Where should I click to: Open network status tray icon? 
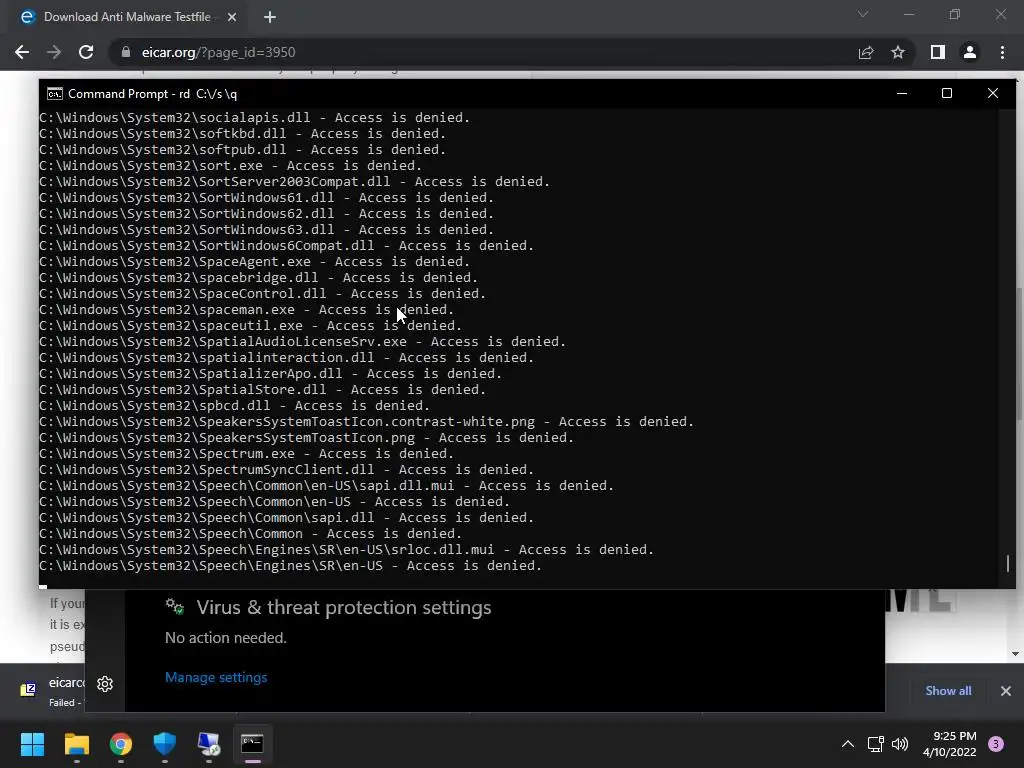click(x=875, y=744)
